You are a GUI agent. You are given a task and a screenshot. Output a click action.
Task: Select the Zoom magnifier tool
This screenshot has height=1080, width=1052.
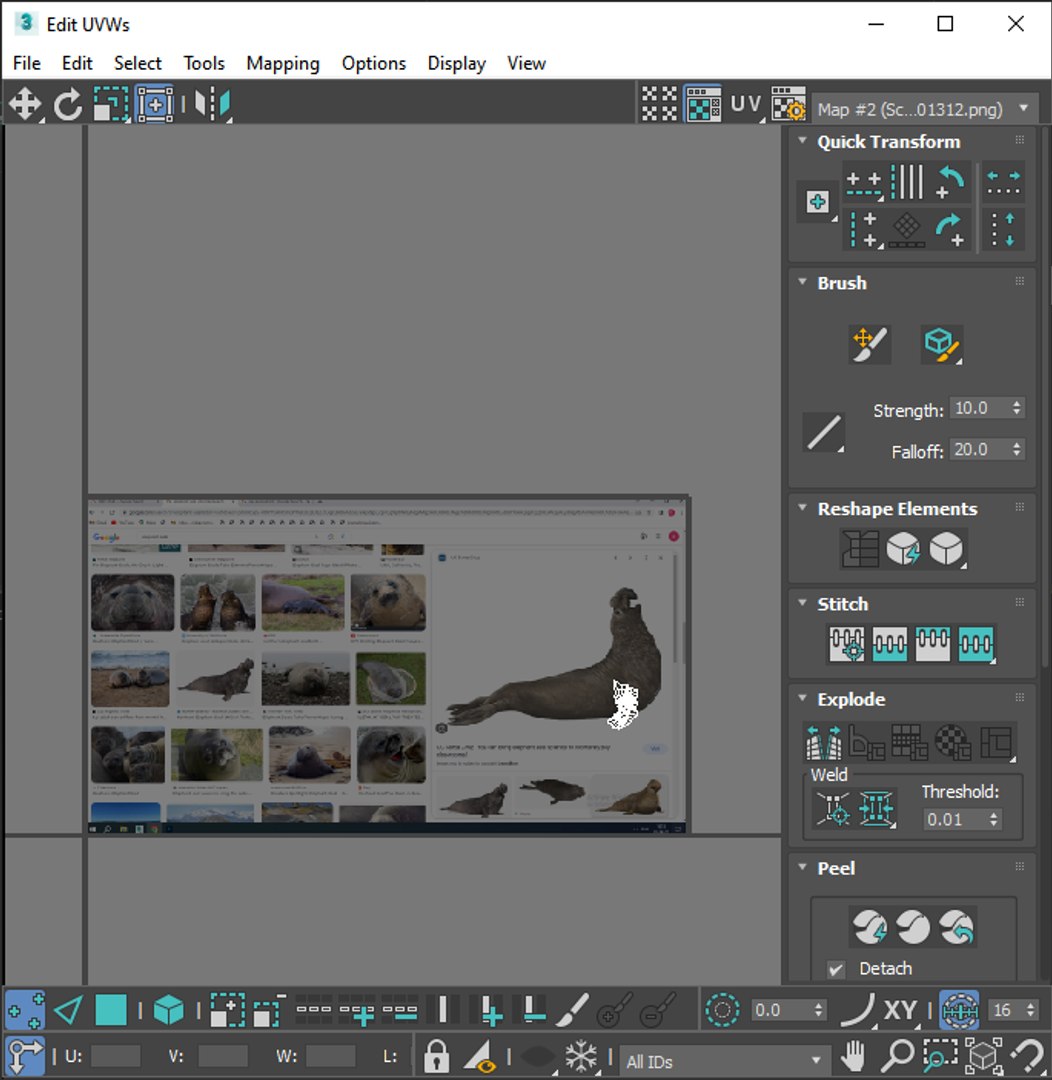pyautogui.click(x=898, y=1055)
